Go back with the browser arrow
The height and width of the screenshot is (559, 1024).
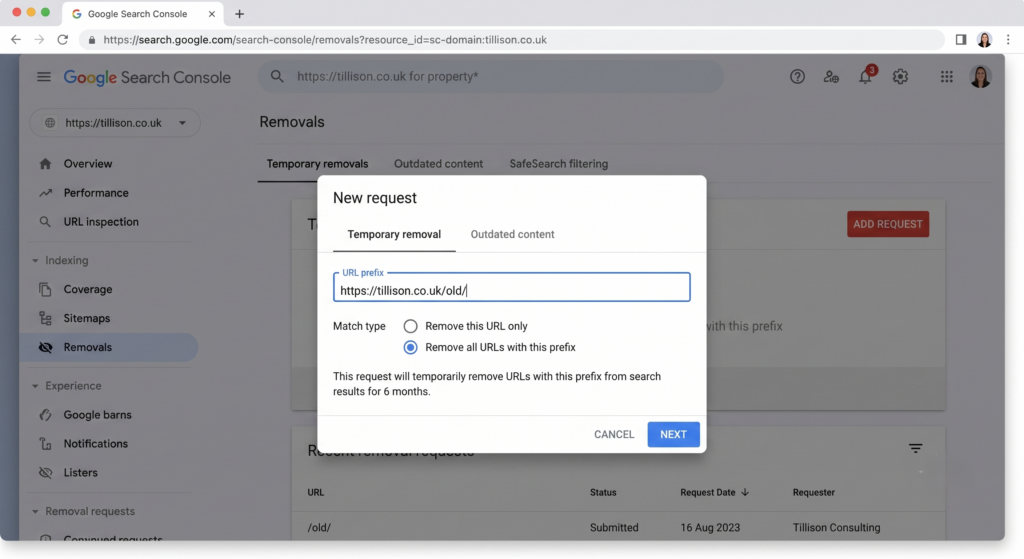(16, 40)
